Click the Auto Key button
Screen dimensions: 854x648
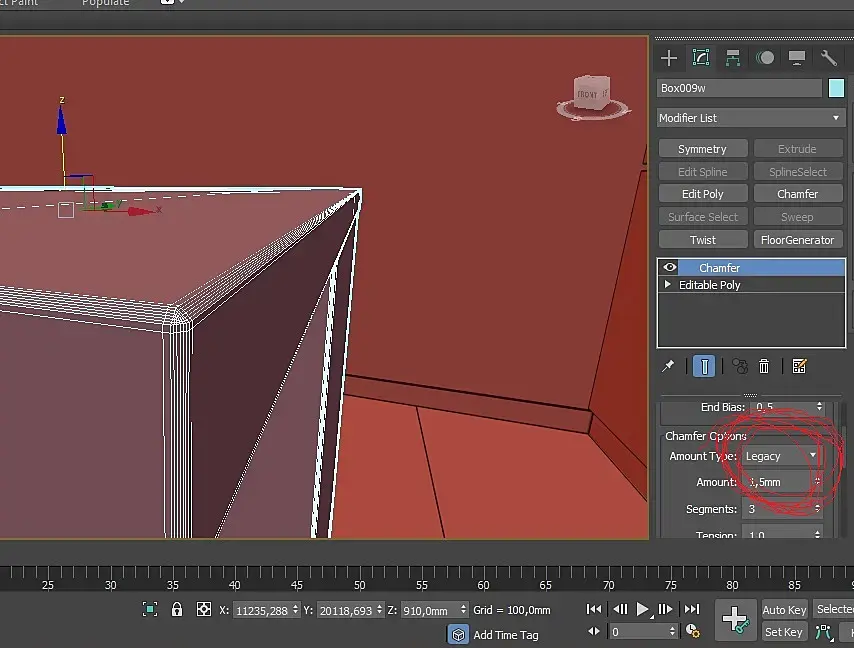pos(784,610)
